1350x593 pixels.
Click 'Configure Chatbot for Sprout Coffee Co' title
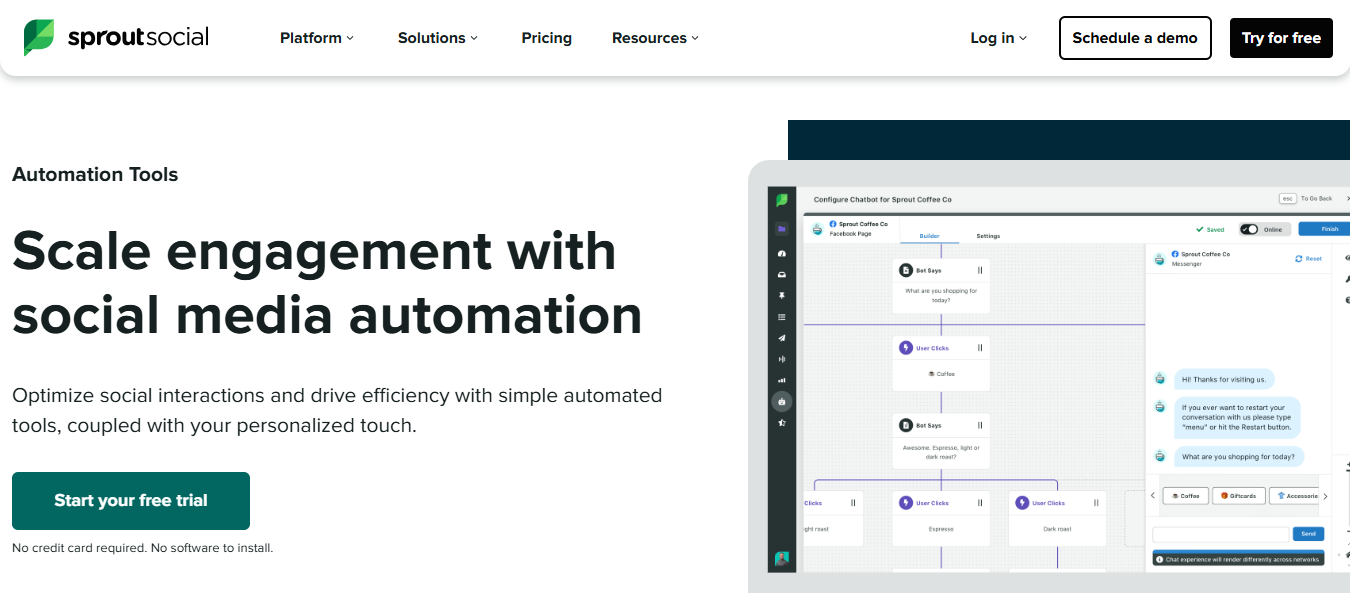click(883, 199)
